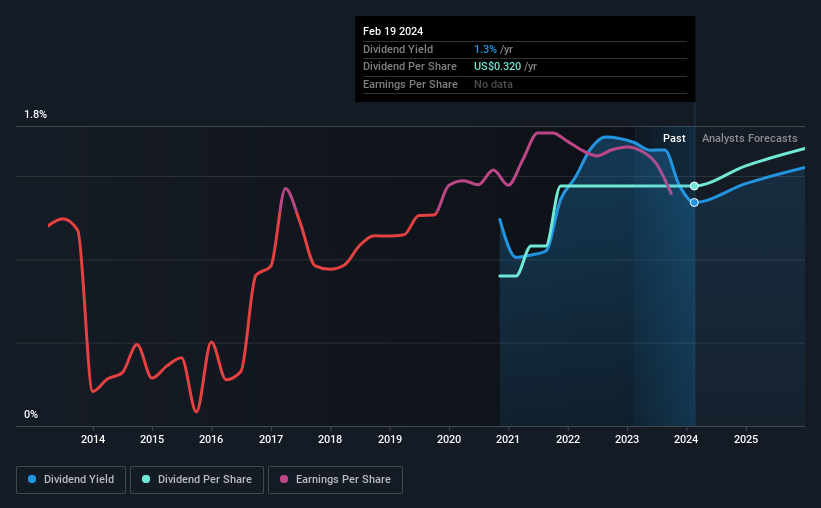
Task: Click the 2022 x-axis year label
Action: [568, 439]
